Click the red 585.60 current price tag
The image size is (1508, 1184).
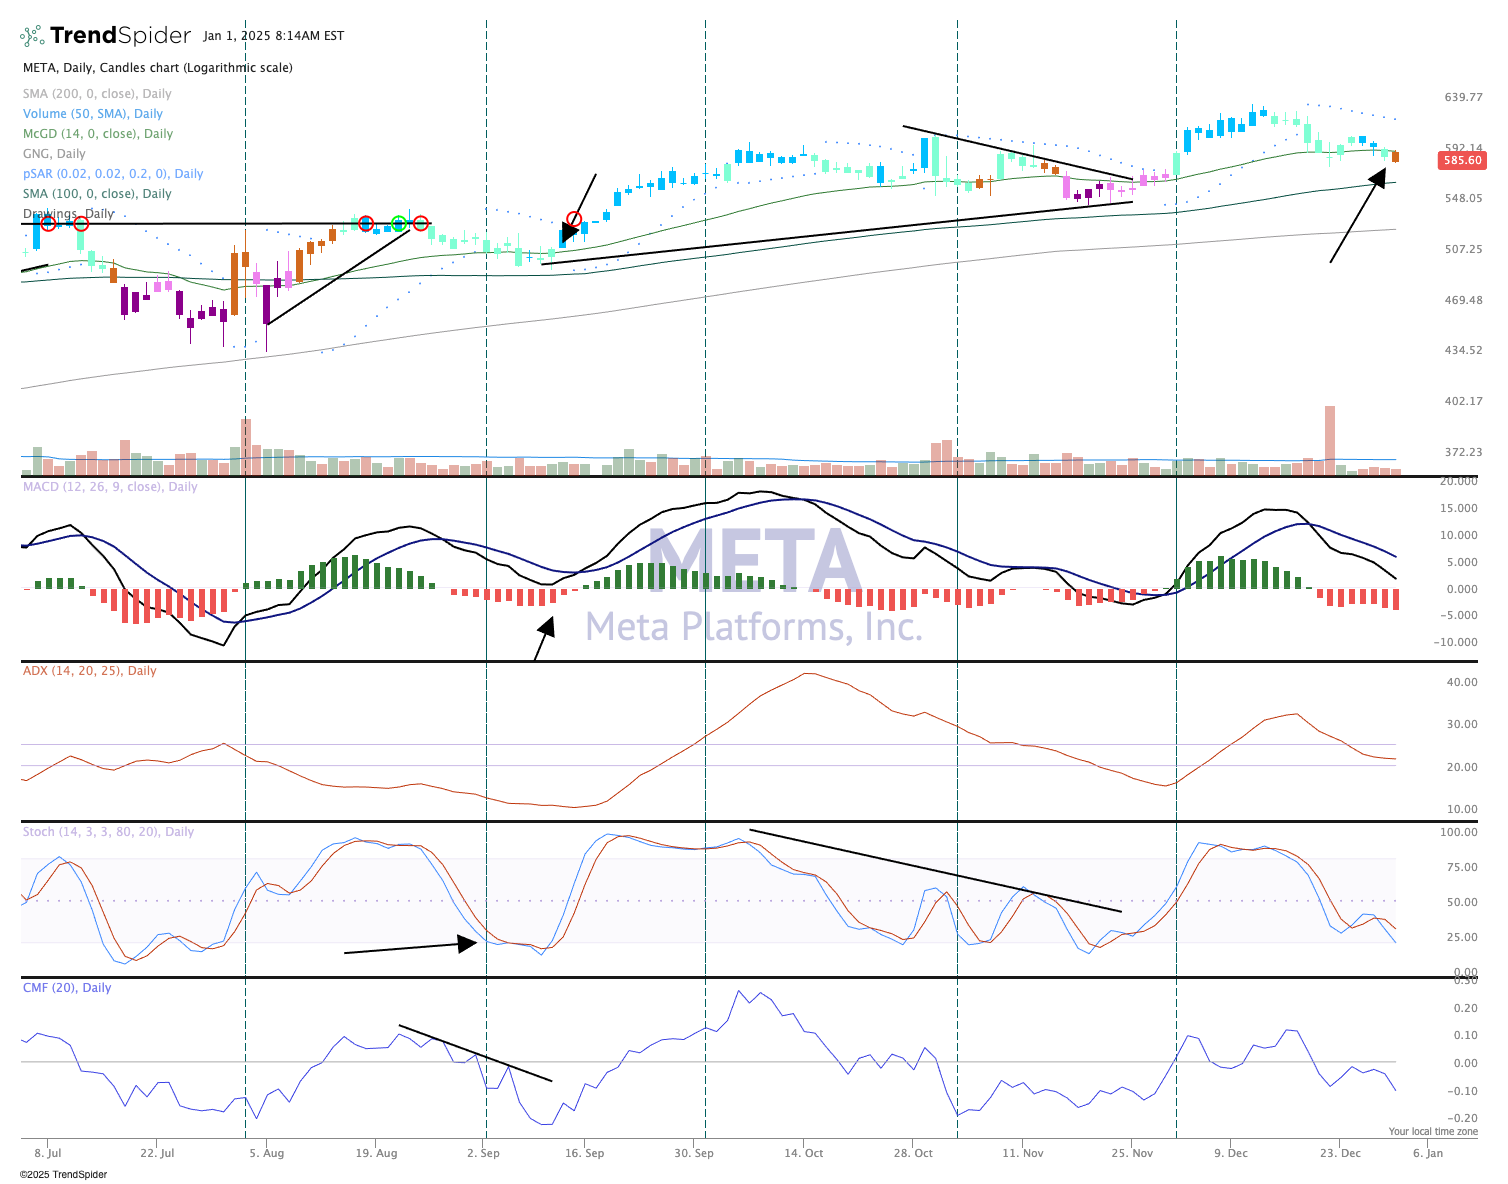click(1461, 160)
